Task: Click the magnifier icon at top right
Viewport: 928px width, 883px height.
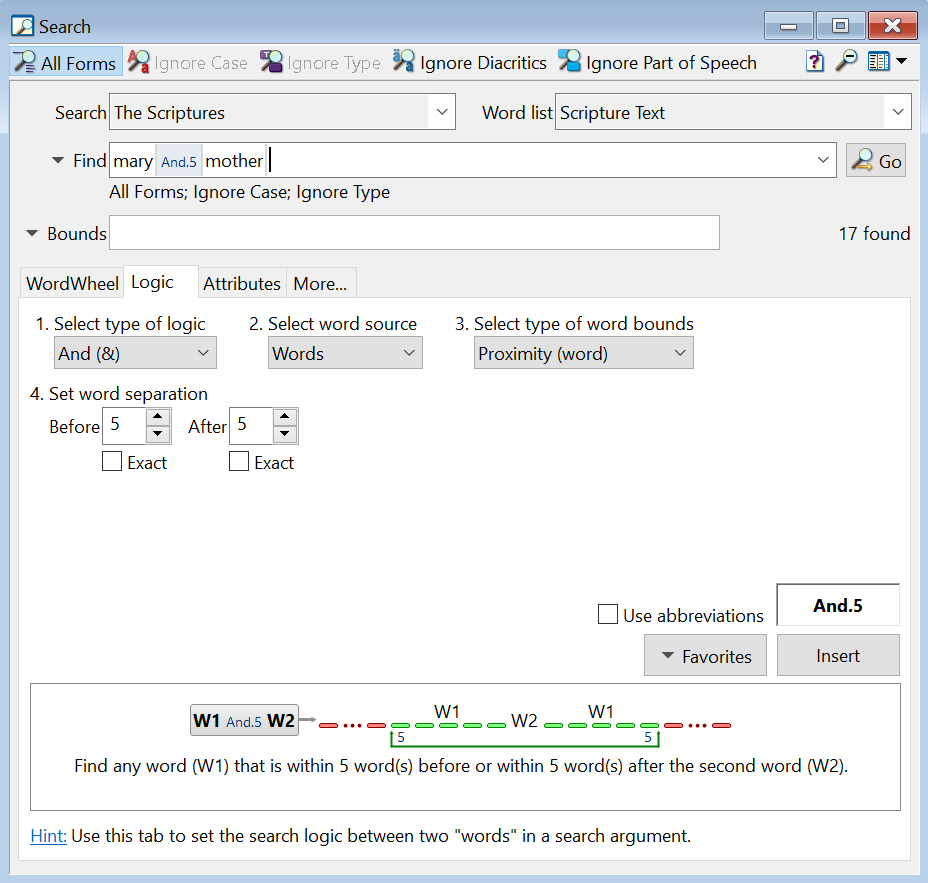Action: (846, 62)
